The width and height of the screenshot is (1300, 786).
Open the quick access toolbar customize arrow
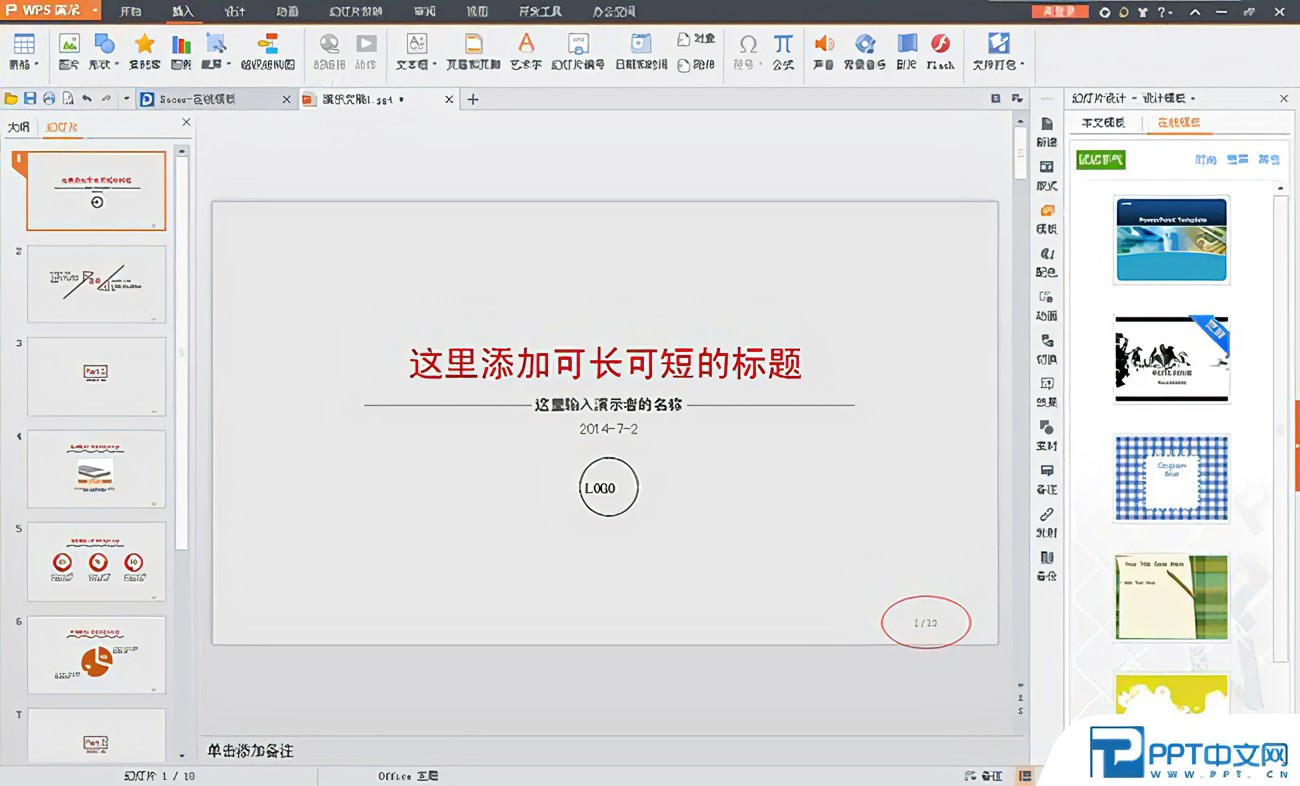click(126, 99)
